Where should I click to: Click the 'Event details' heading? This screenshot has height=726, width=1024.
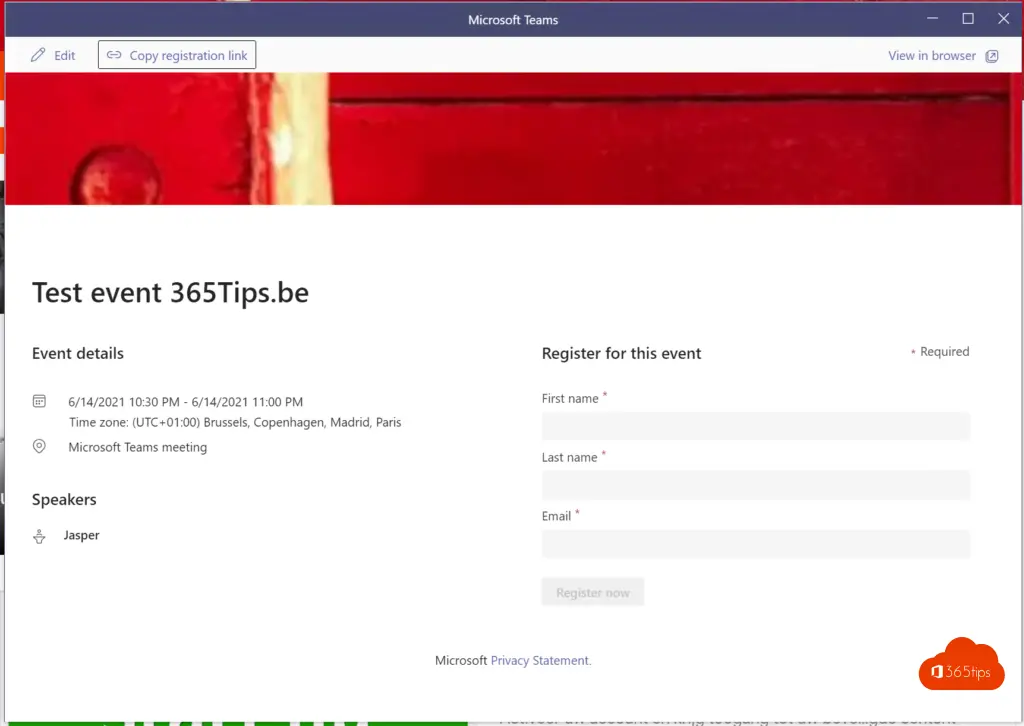coord(78,353)
